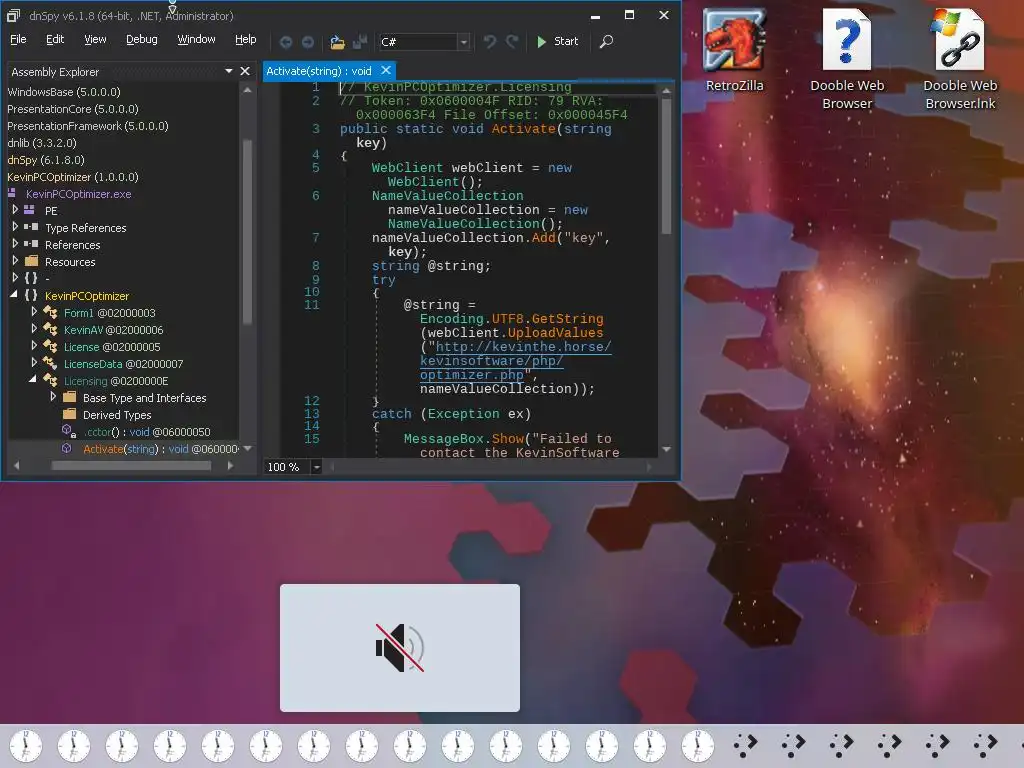Select dnlib (3.3.2.0) assembly
1024x768 pixels.
pyautogui.click(x=42, y=143)
